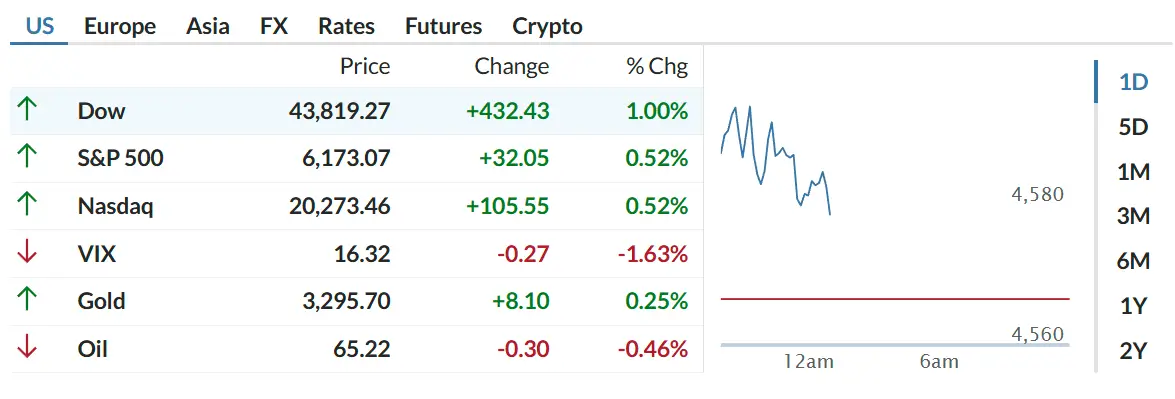Click the green up arrow next to Gold
The width and height of the screenshot is (1175, 399).
click(x=27, y=301)
